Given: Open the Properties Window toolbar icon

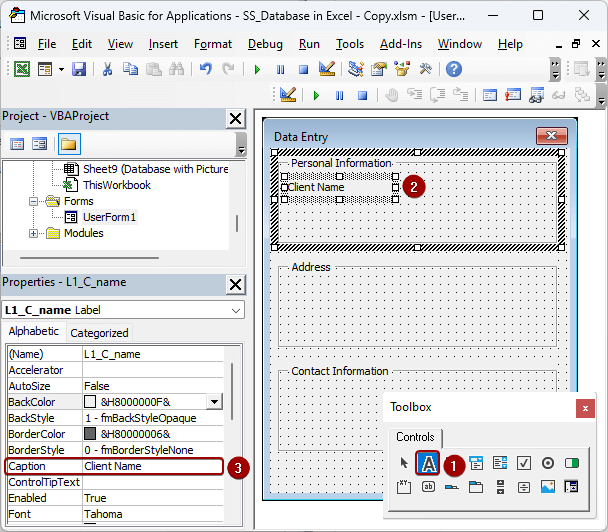Looking at the screenshot, I should click(379, 69).
